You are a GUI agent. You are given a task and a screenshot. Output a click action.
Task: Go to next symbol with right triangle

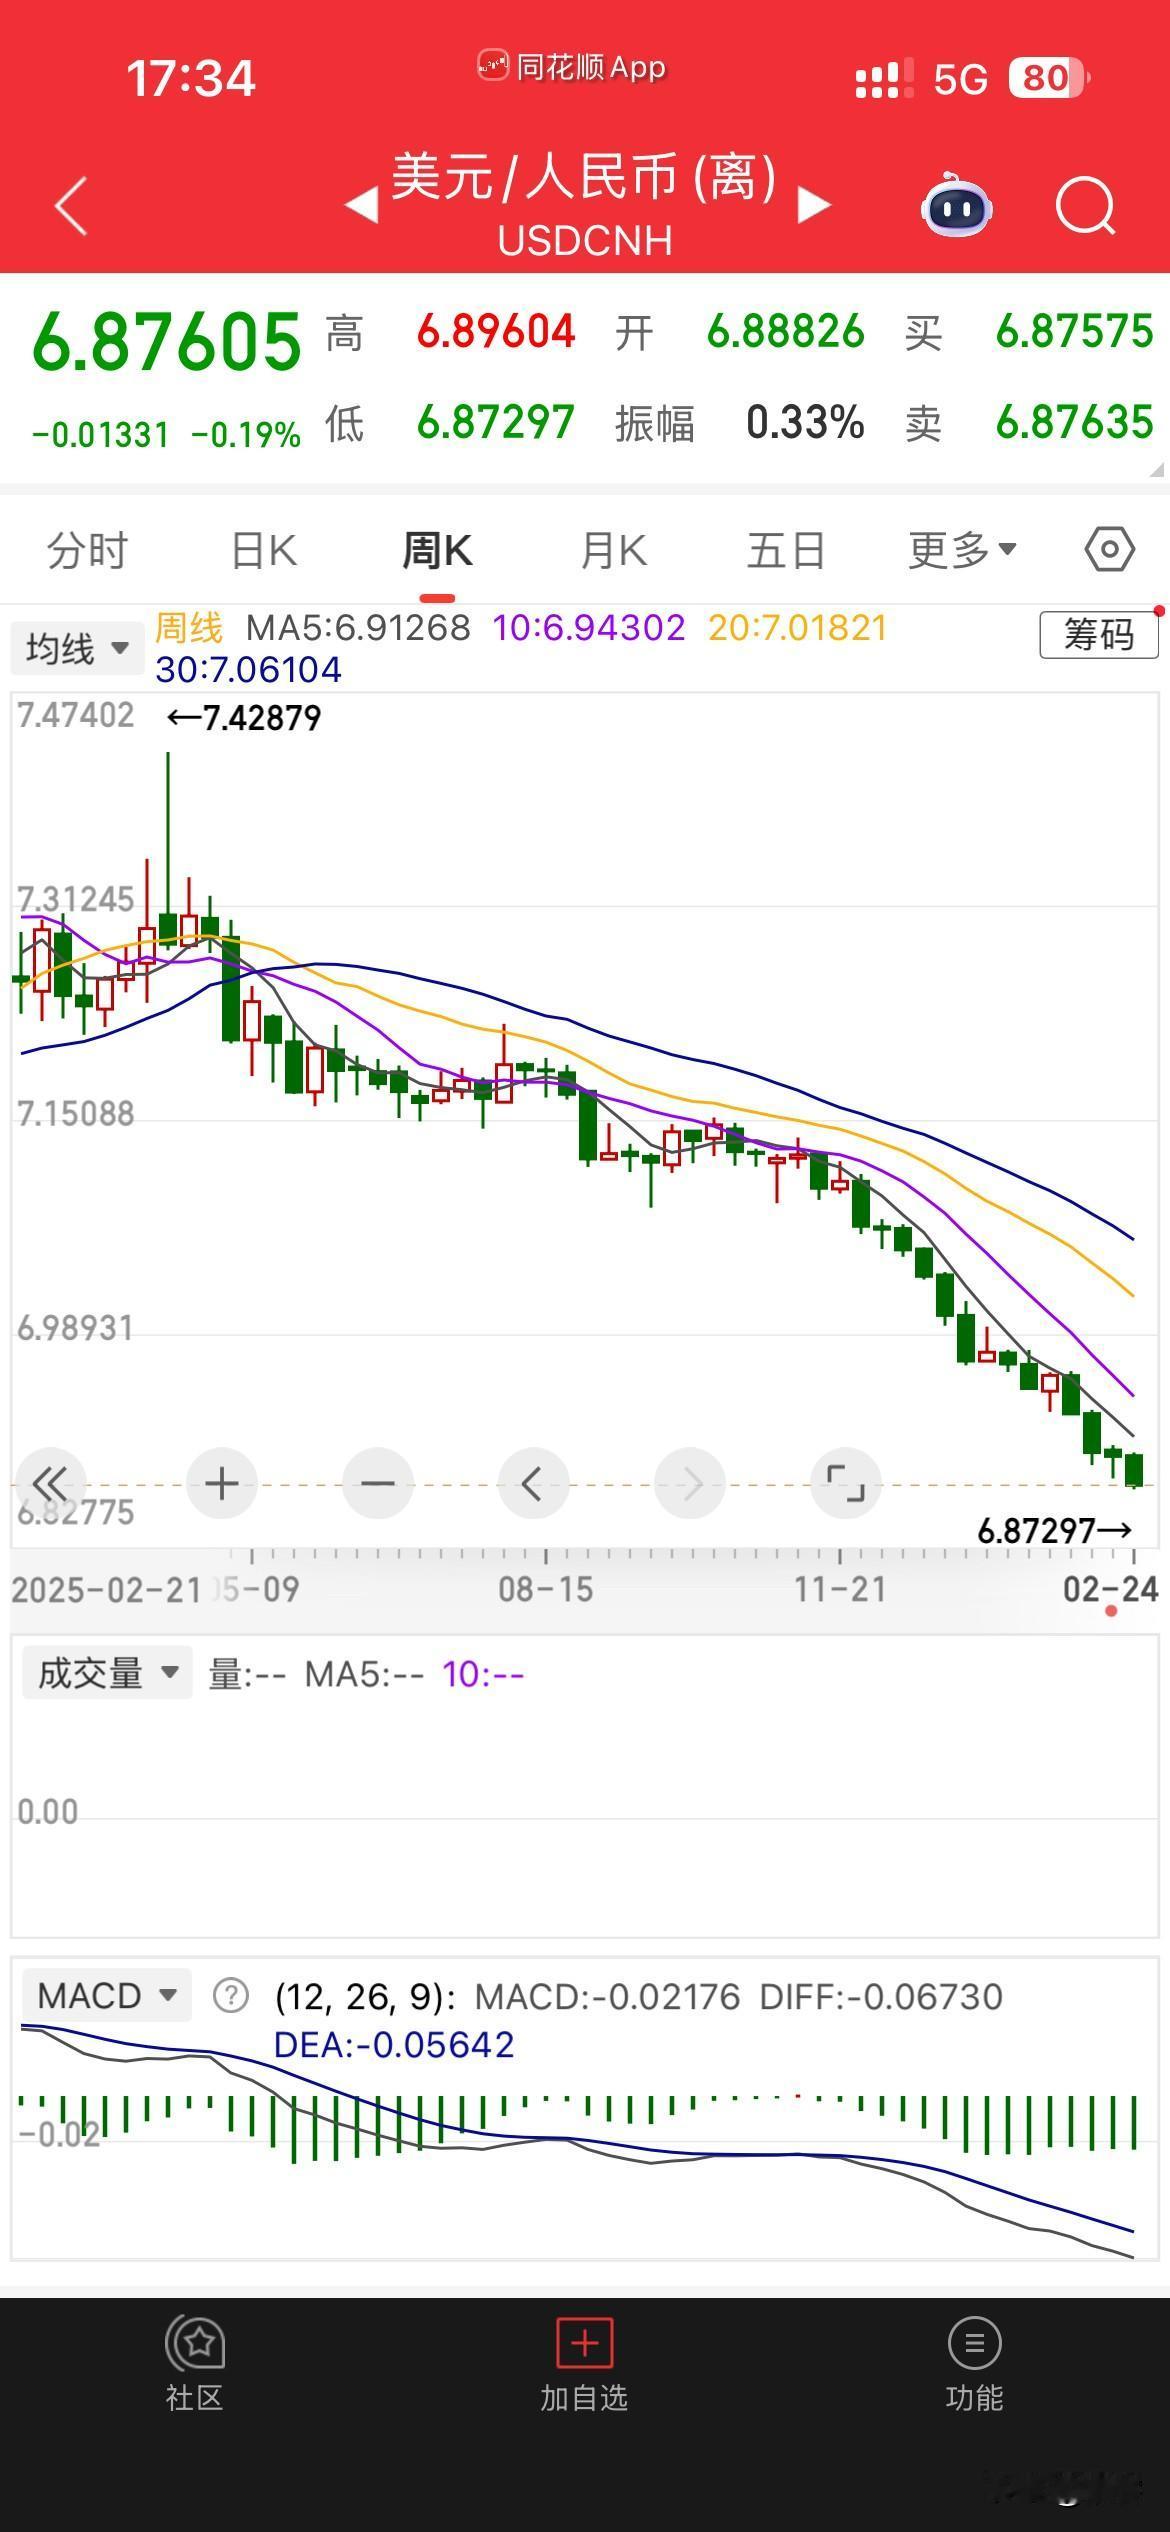click(x=815, y=206)
